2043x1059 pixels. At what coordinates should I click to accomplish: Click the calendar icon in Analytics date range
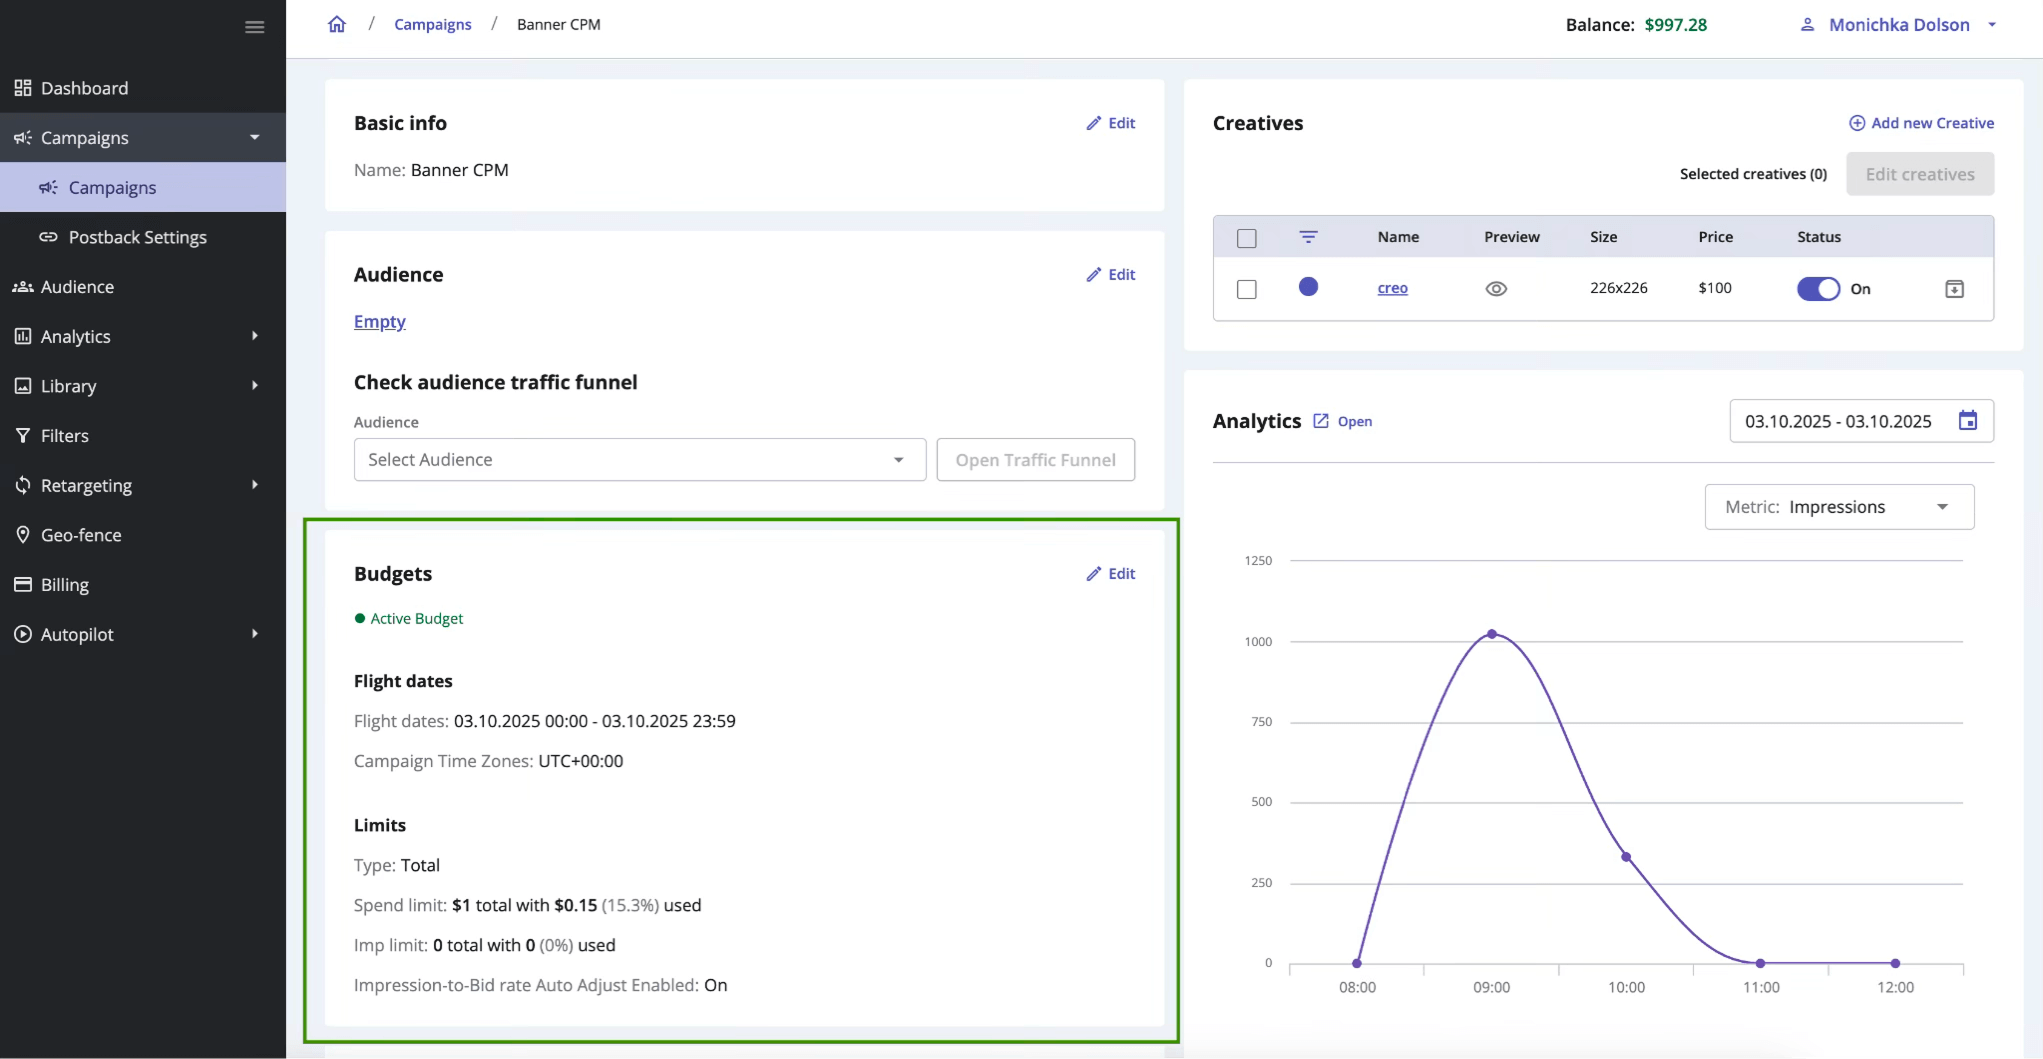click(x=1968, y=421)
